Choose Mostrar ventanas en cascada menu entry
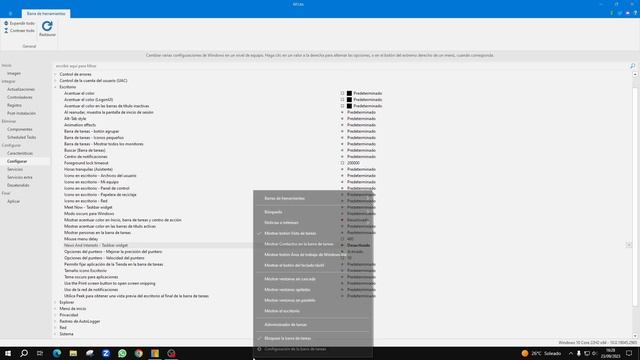 tap(313, 279)
